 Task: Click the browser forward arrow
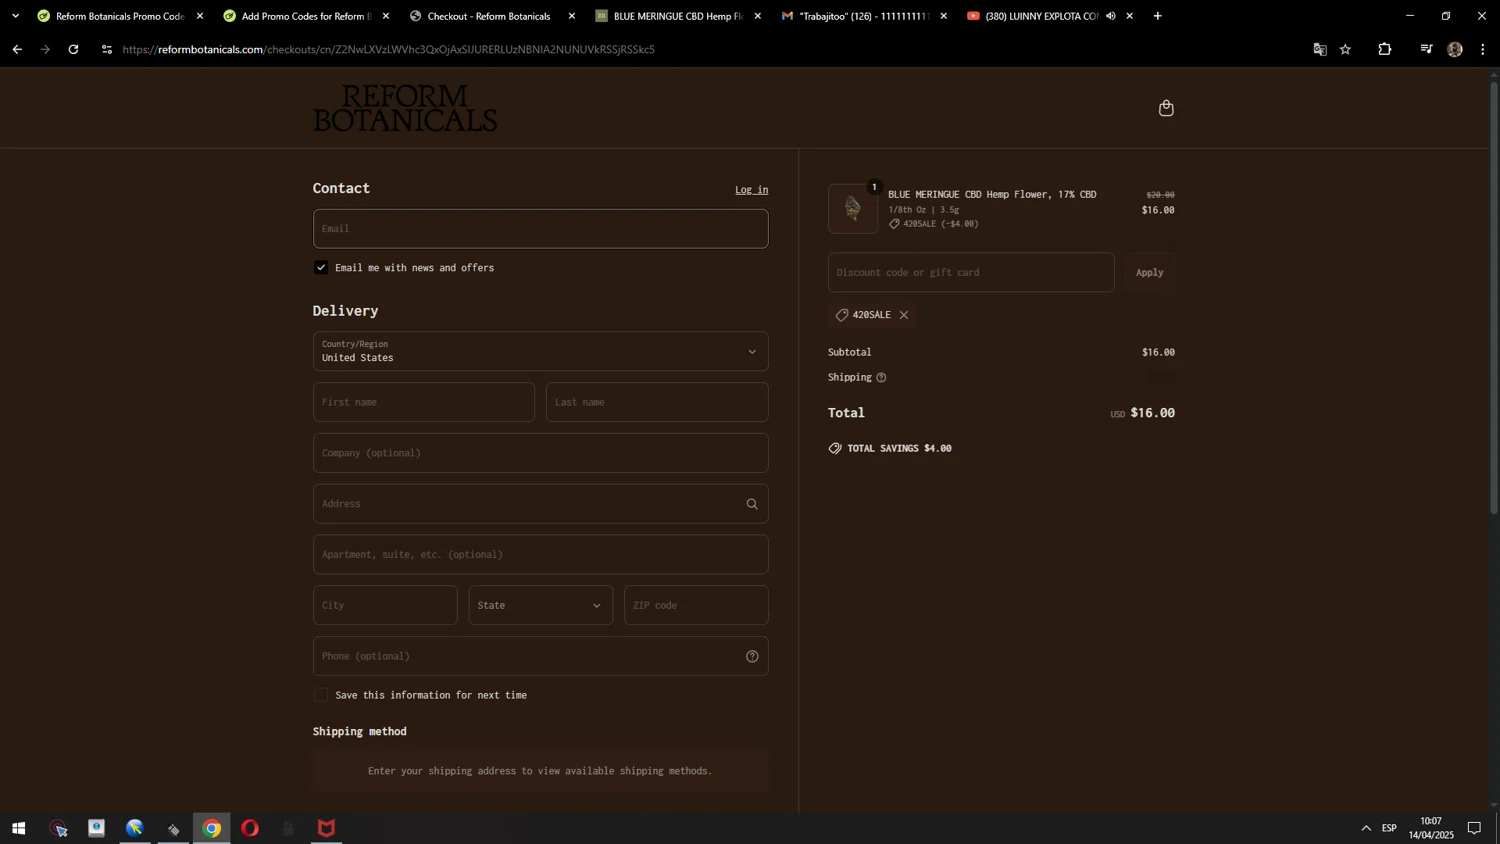point(45,49)
